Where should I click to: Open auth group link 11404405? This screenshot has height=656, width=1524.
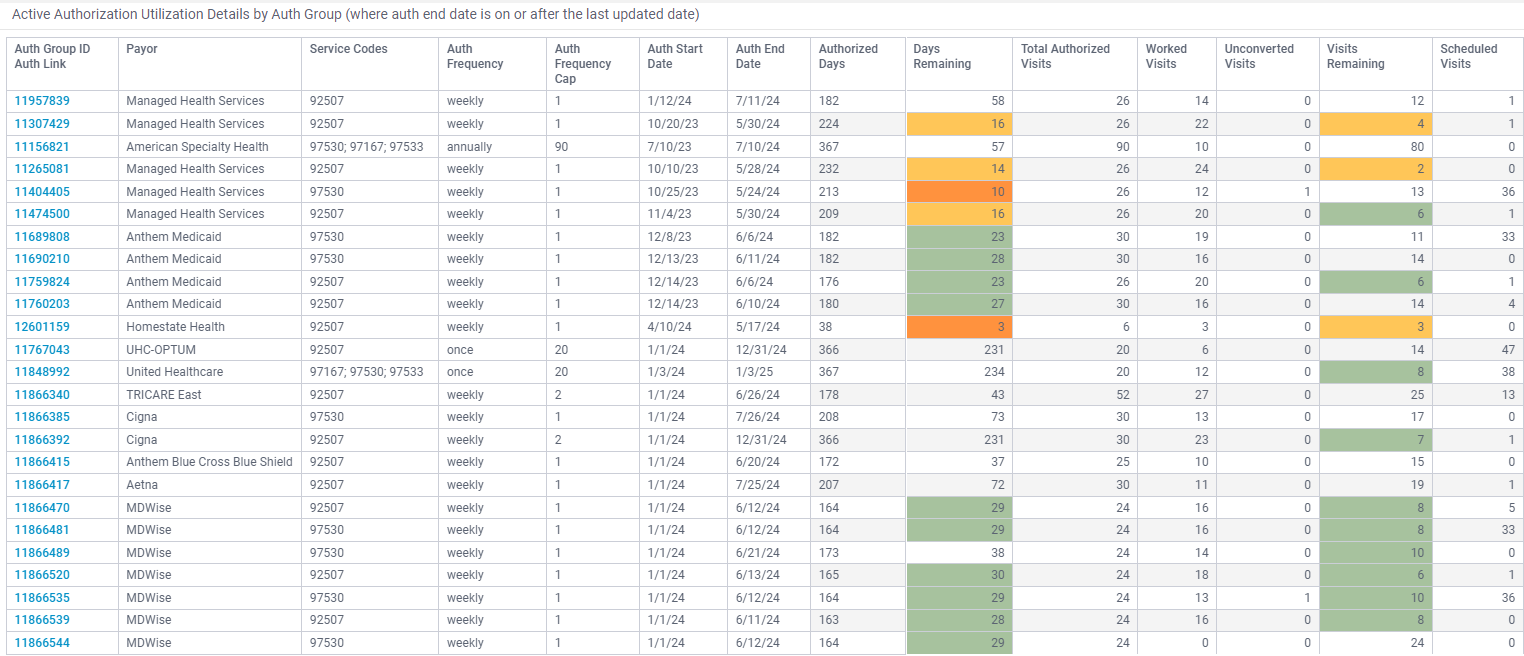click(42, 191)
